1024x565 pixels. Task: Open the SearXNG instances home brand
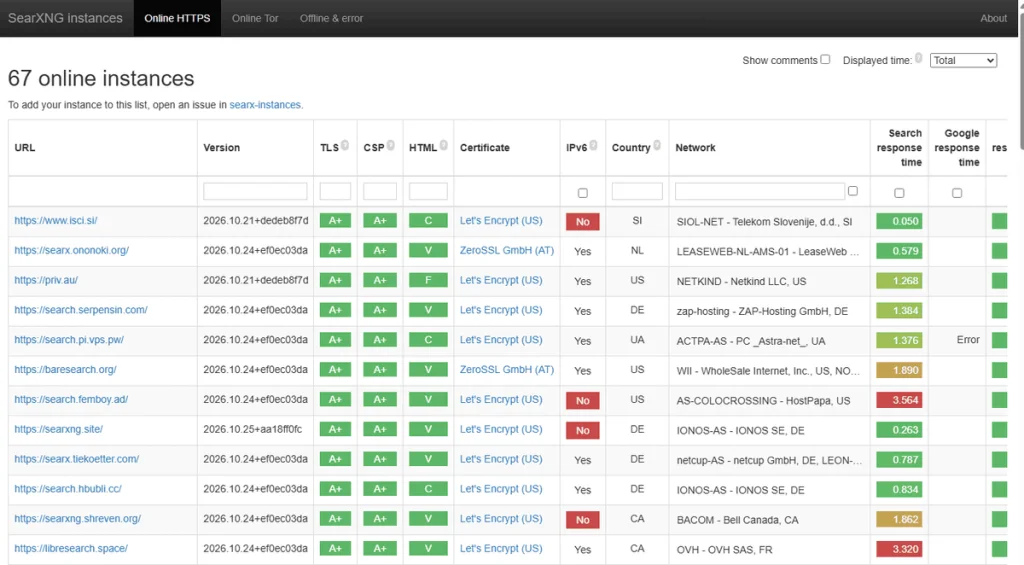click(x=65, y=18)
